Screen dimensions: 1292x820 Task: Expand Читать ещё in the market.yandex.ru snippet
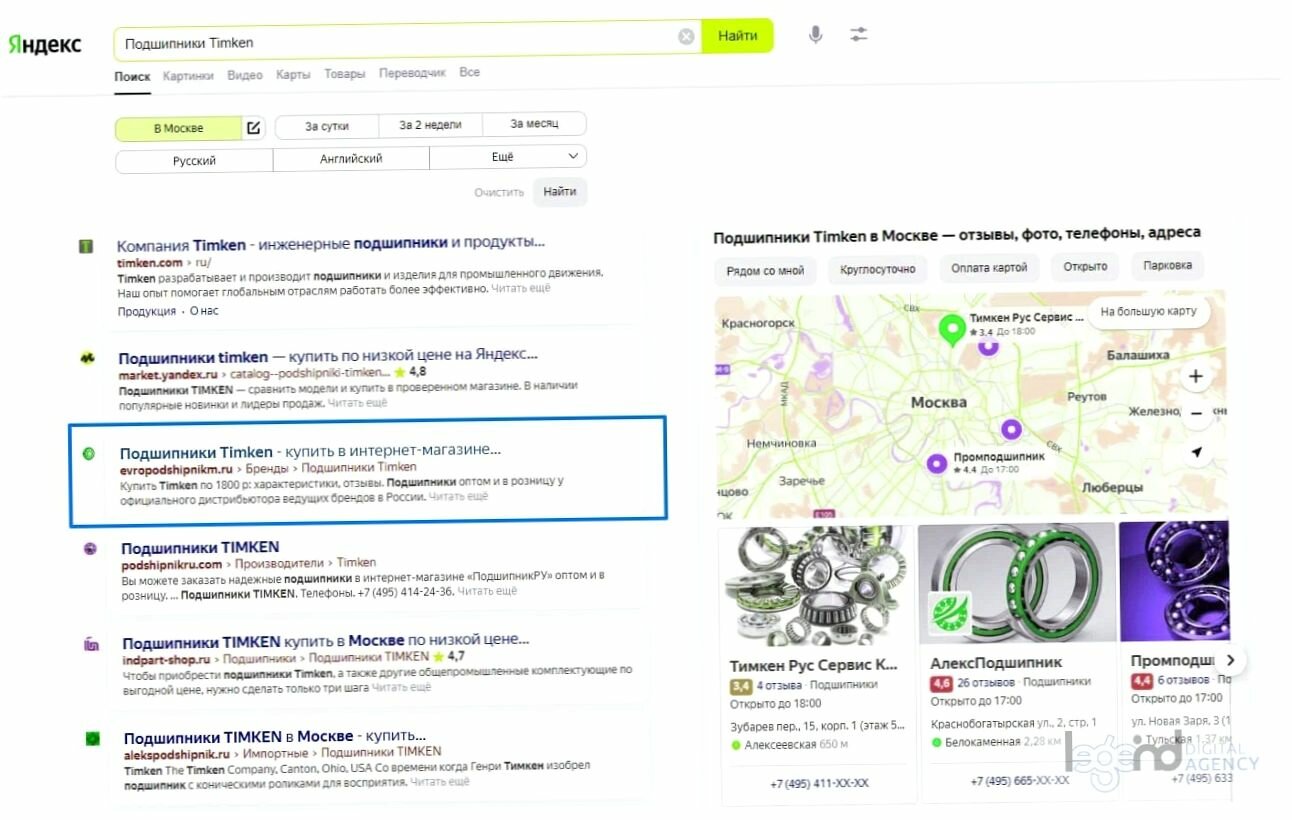click(x=357, y=403)
